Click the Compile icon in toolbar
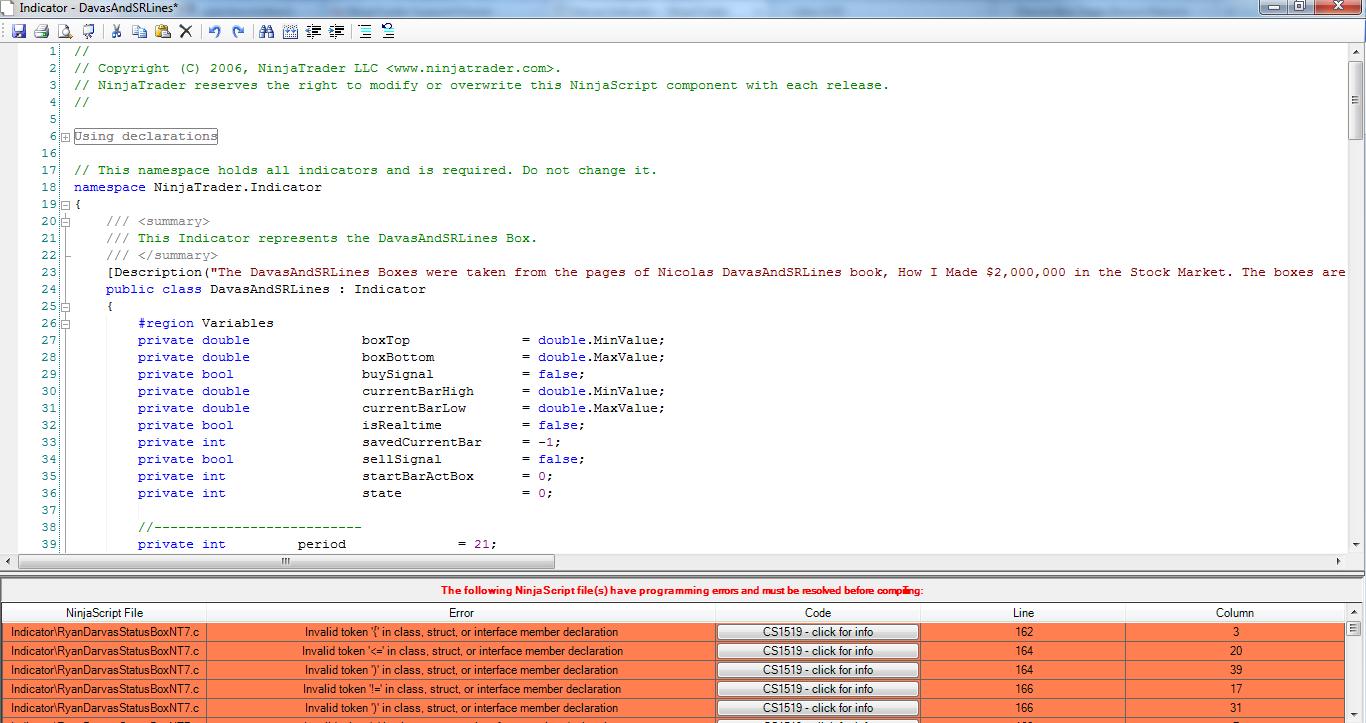 tap(88, 31)
